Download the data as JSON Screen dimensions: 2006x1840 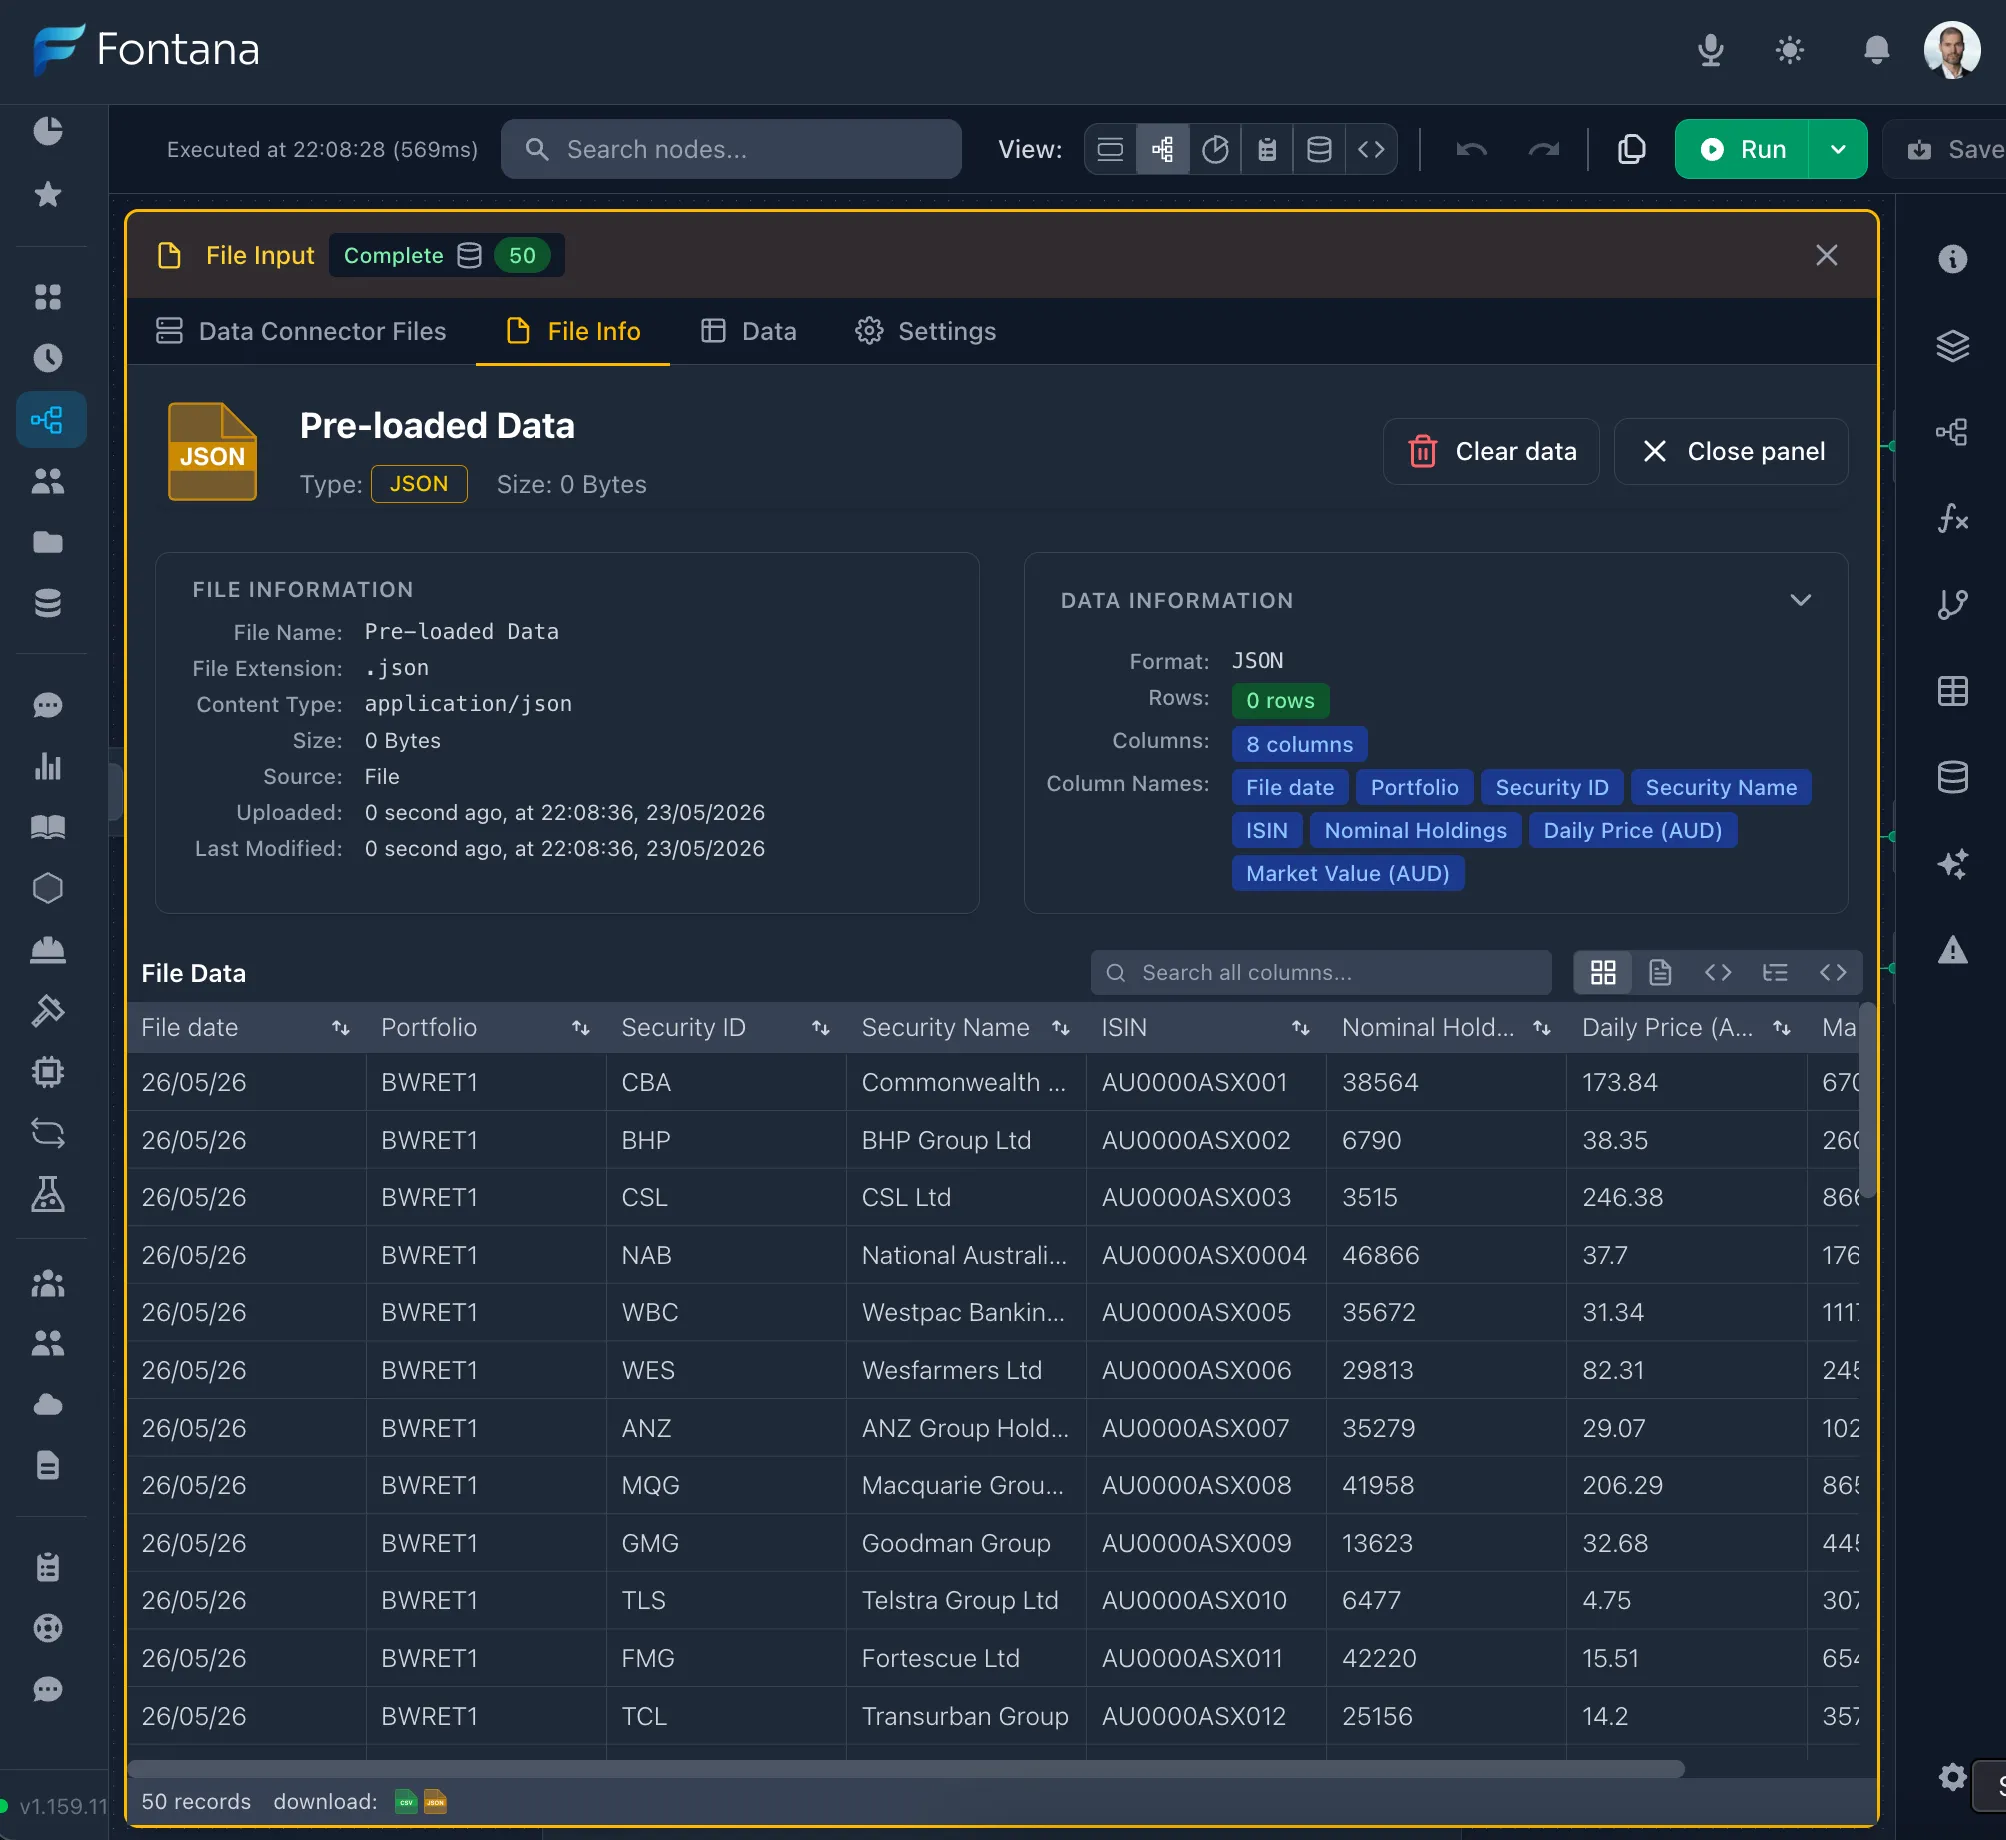tap(435, 1802)
